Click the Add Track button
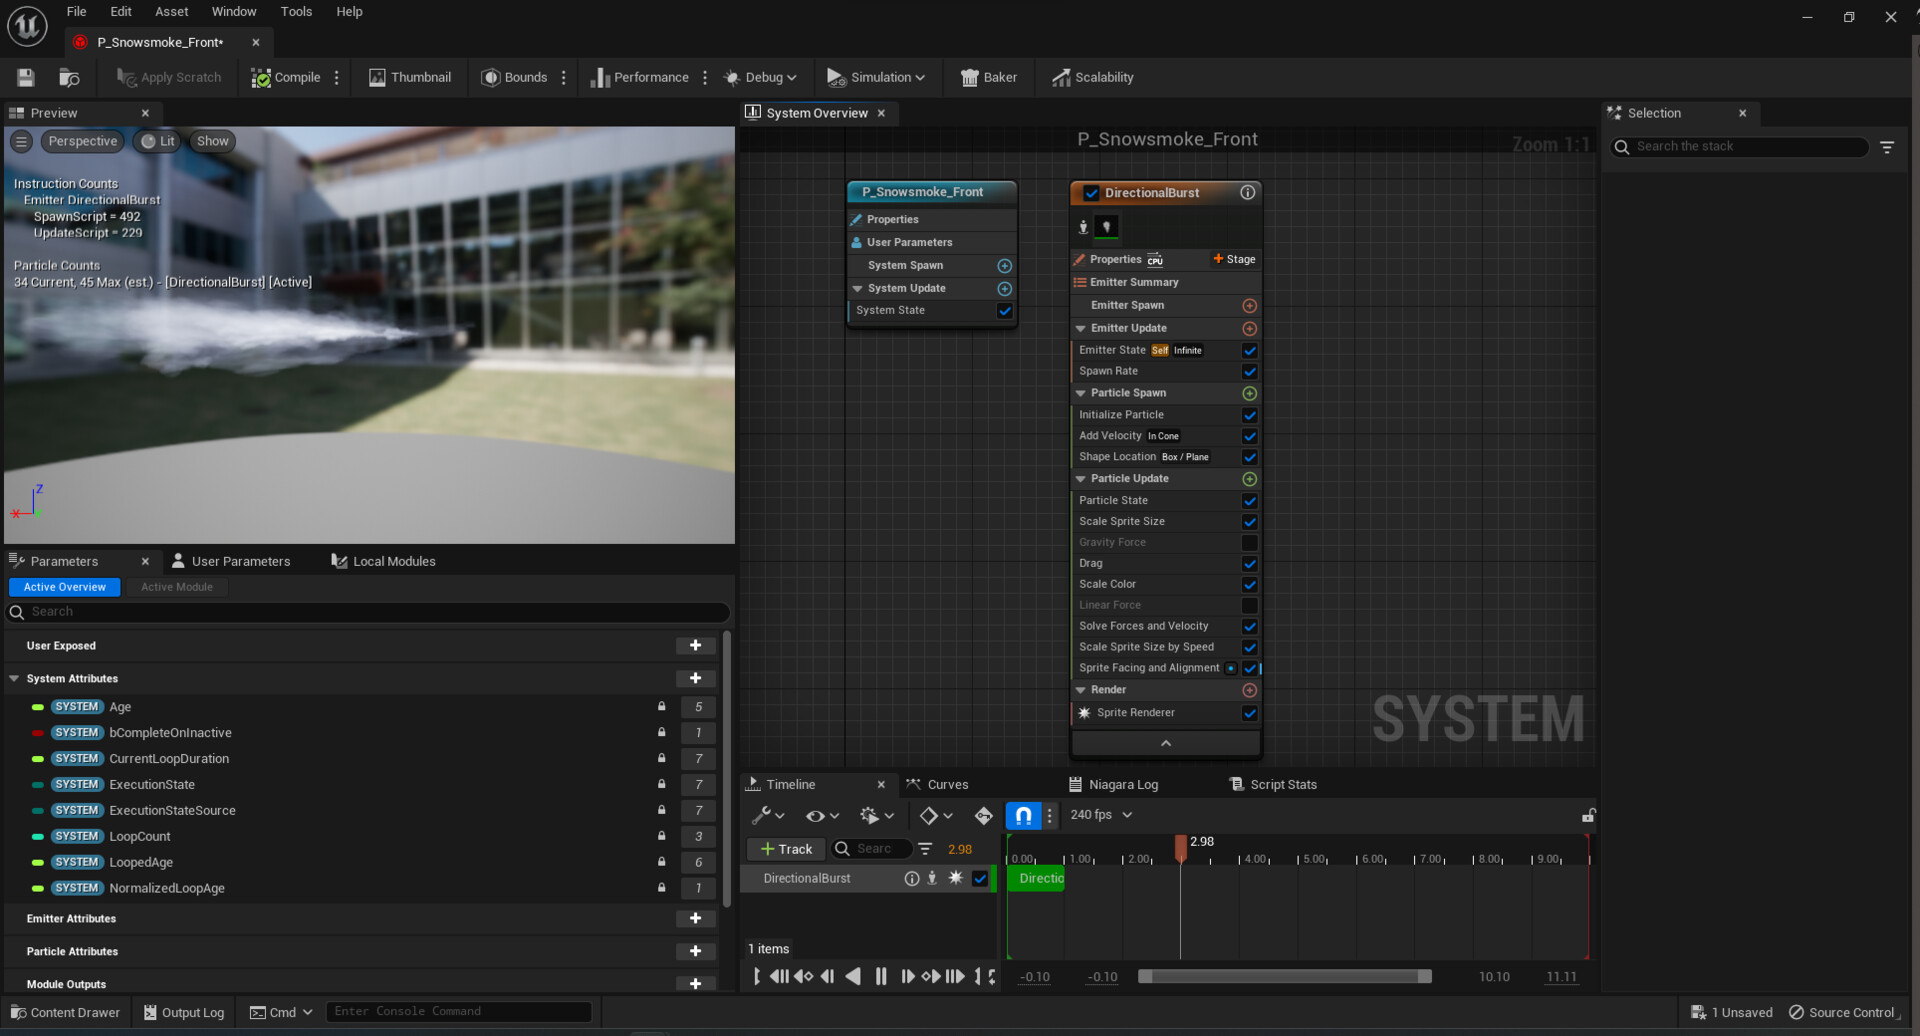 (786, 849)
